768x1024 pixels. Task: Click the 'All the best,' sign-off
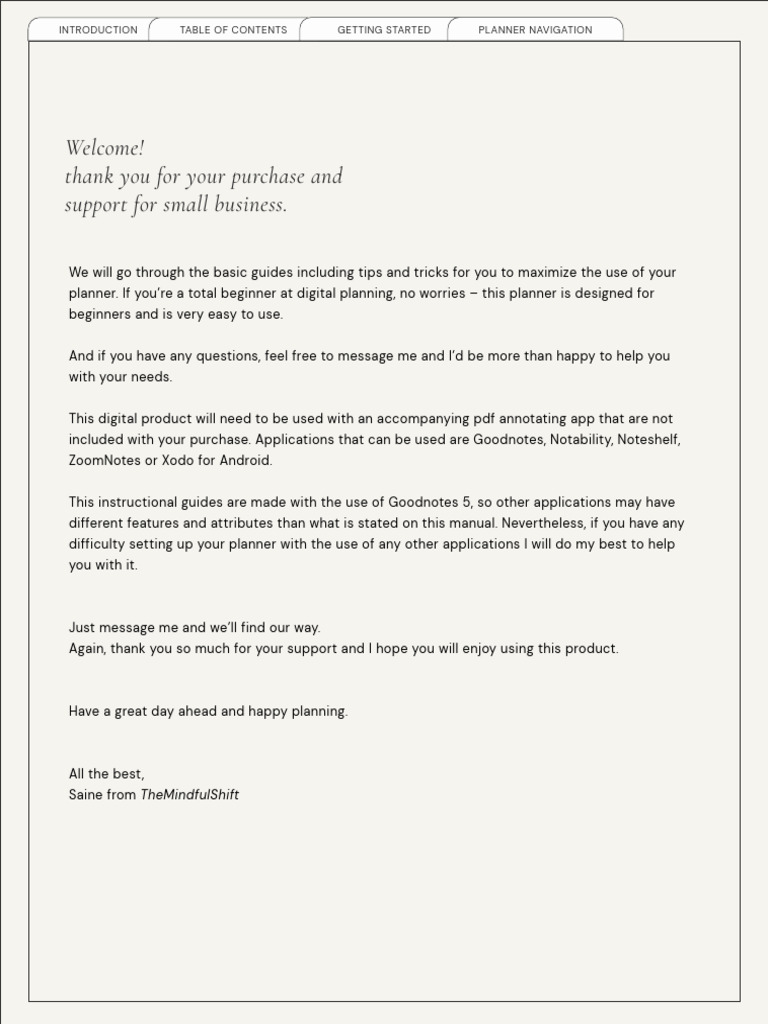(x=106, y=774)
